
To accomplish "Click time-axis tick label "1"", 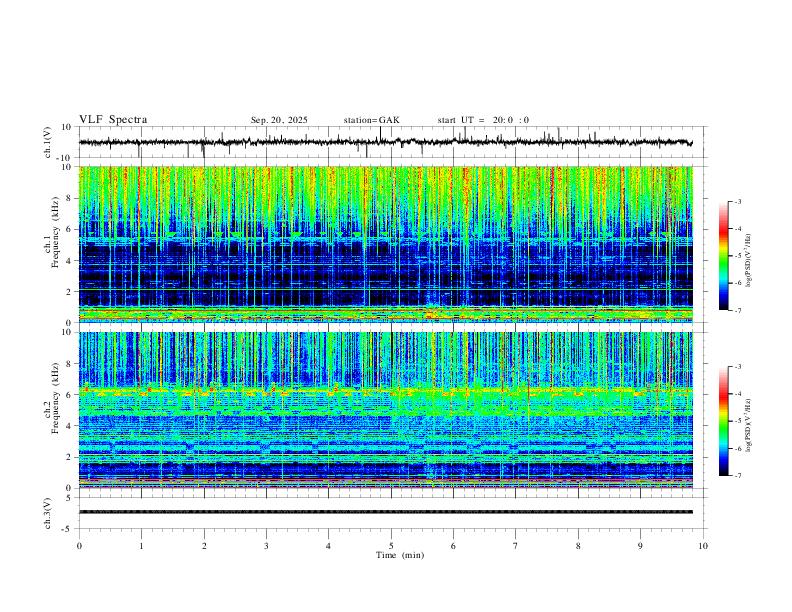I will [x=141, y=546].
